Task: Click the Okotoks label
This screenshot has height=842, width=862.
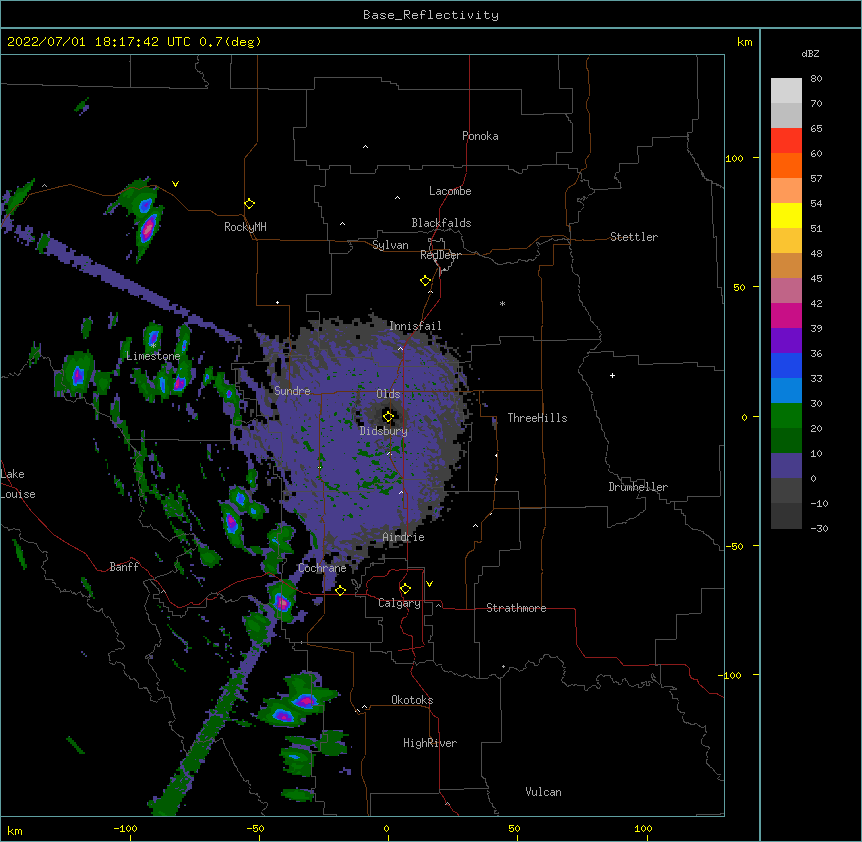Action: pyautogui.click(x=412, y=700)
